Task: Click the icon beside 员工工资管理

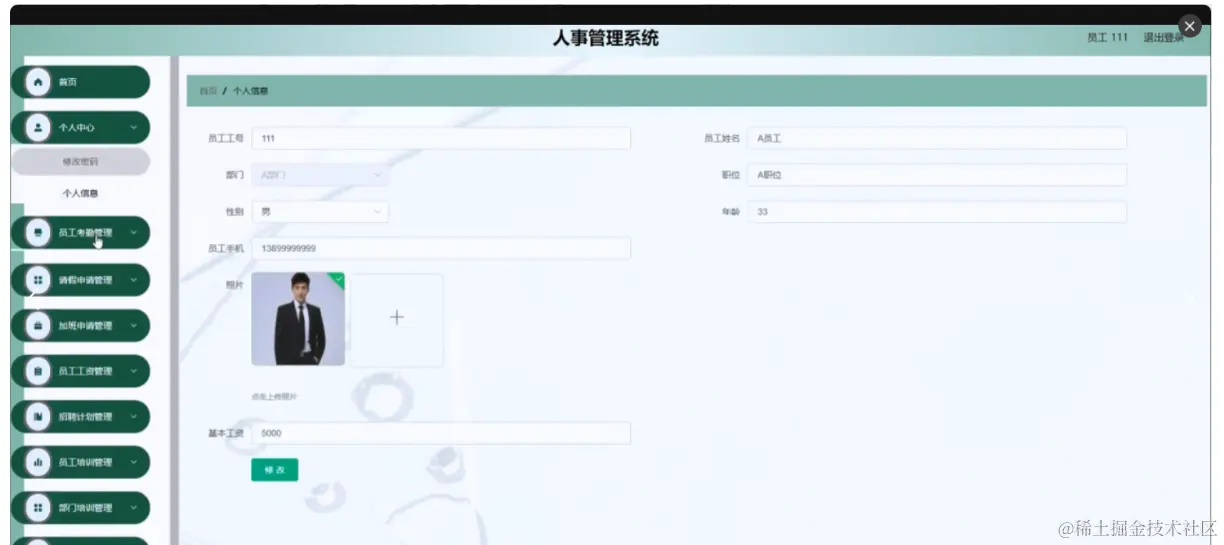Action: (38, 372)
